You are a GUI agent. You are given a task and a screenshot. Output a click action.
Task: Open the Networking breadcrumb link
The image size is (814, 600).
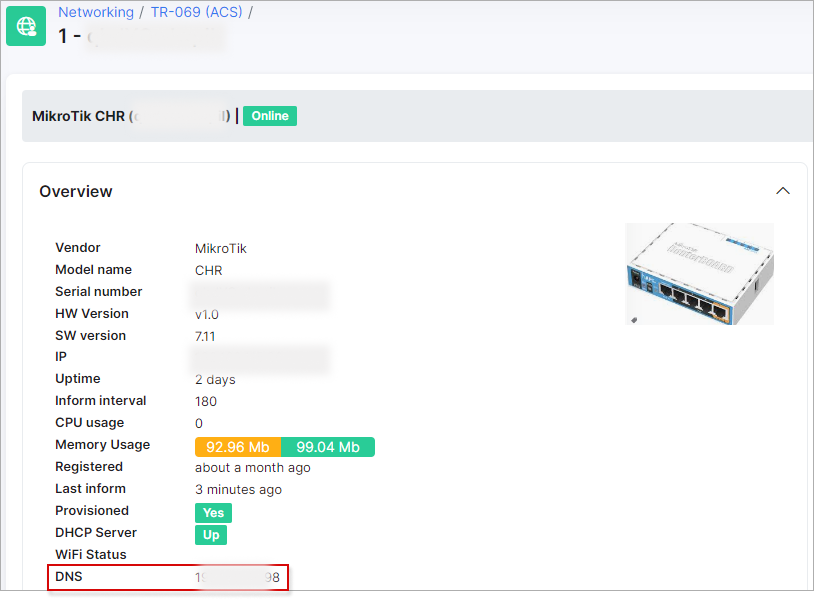pos(96,12)
